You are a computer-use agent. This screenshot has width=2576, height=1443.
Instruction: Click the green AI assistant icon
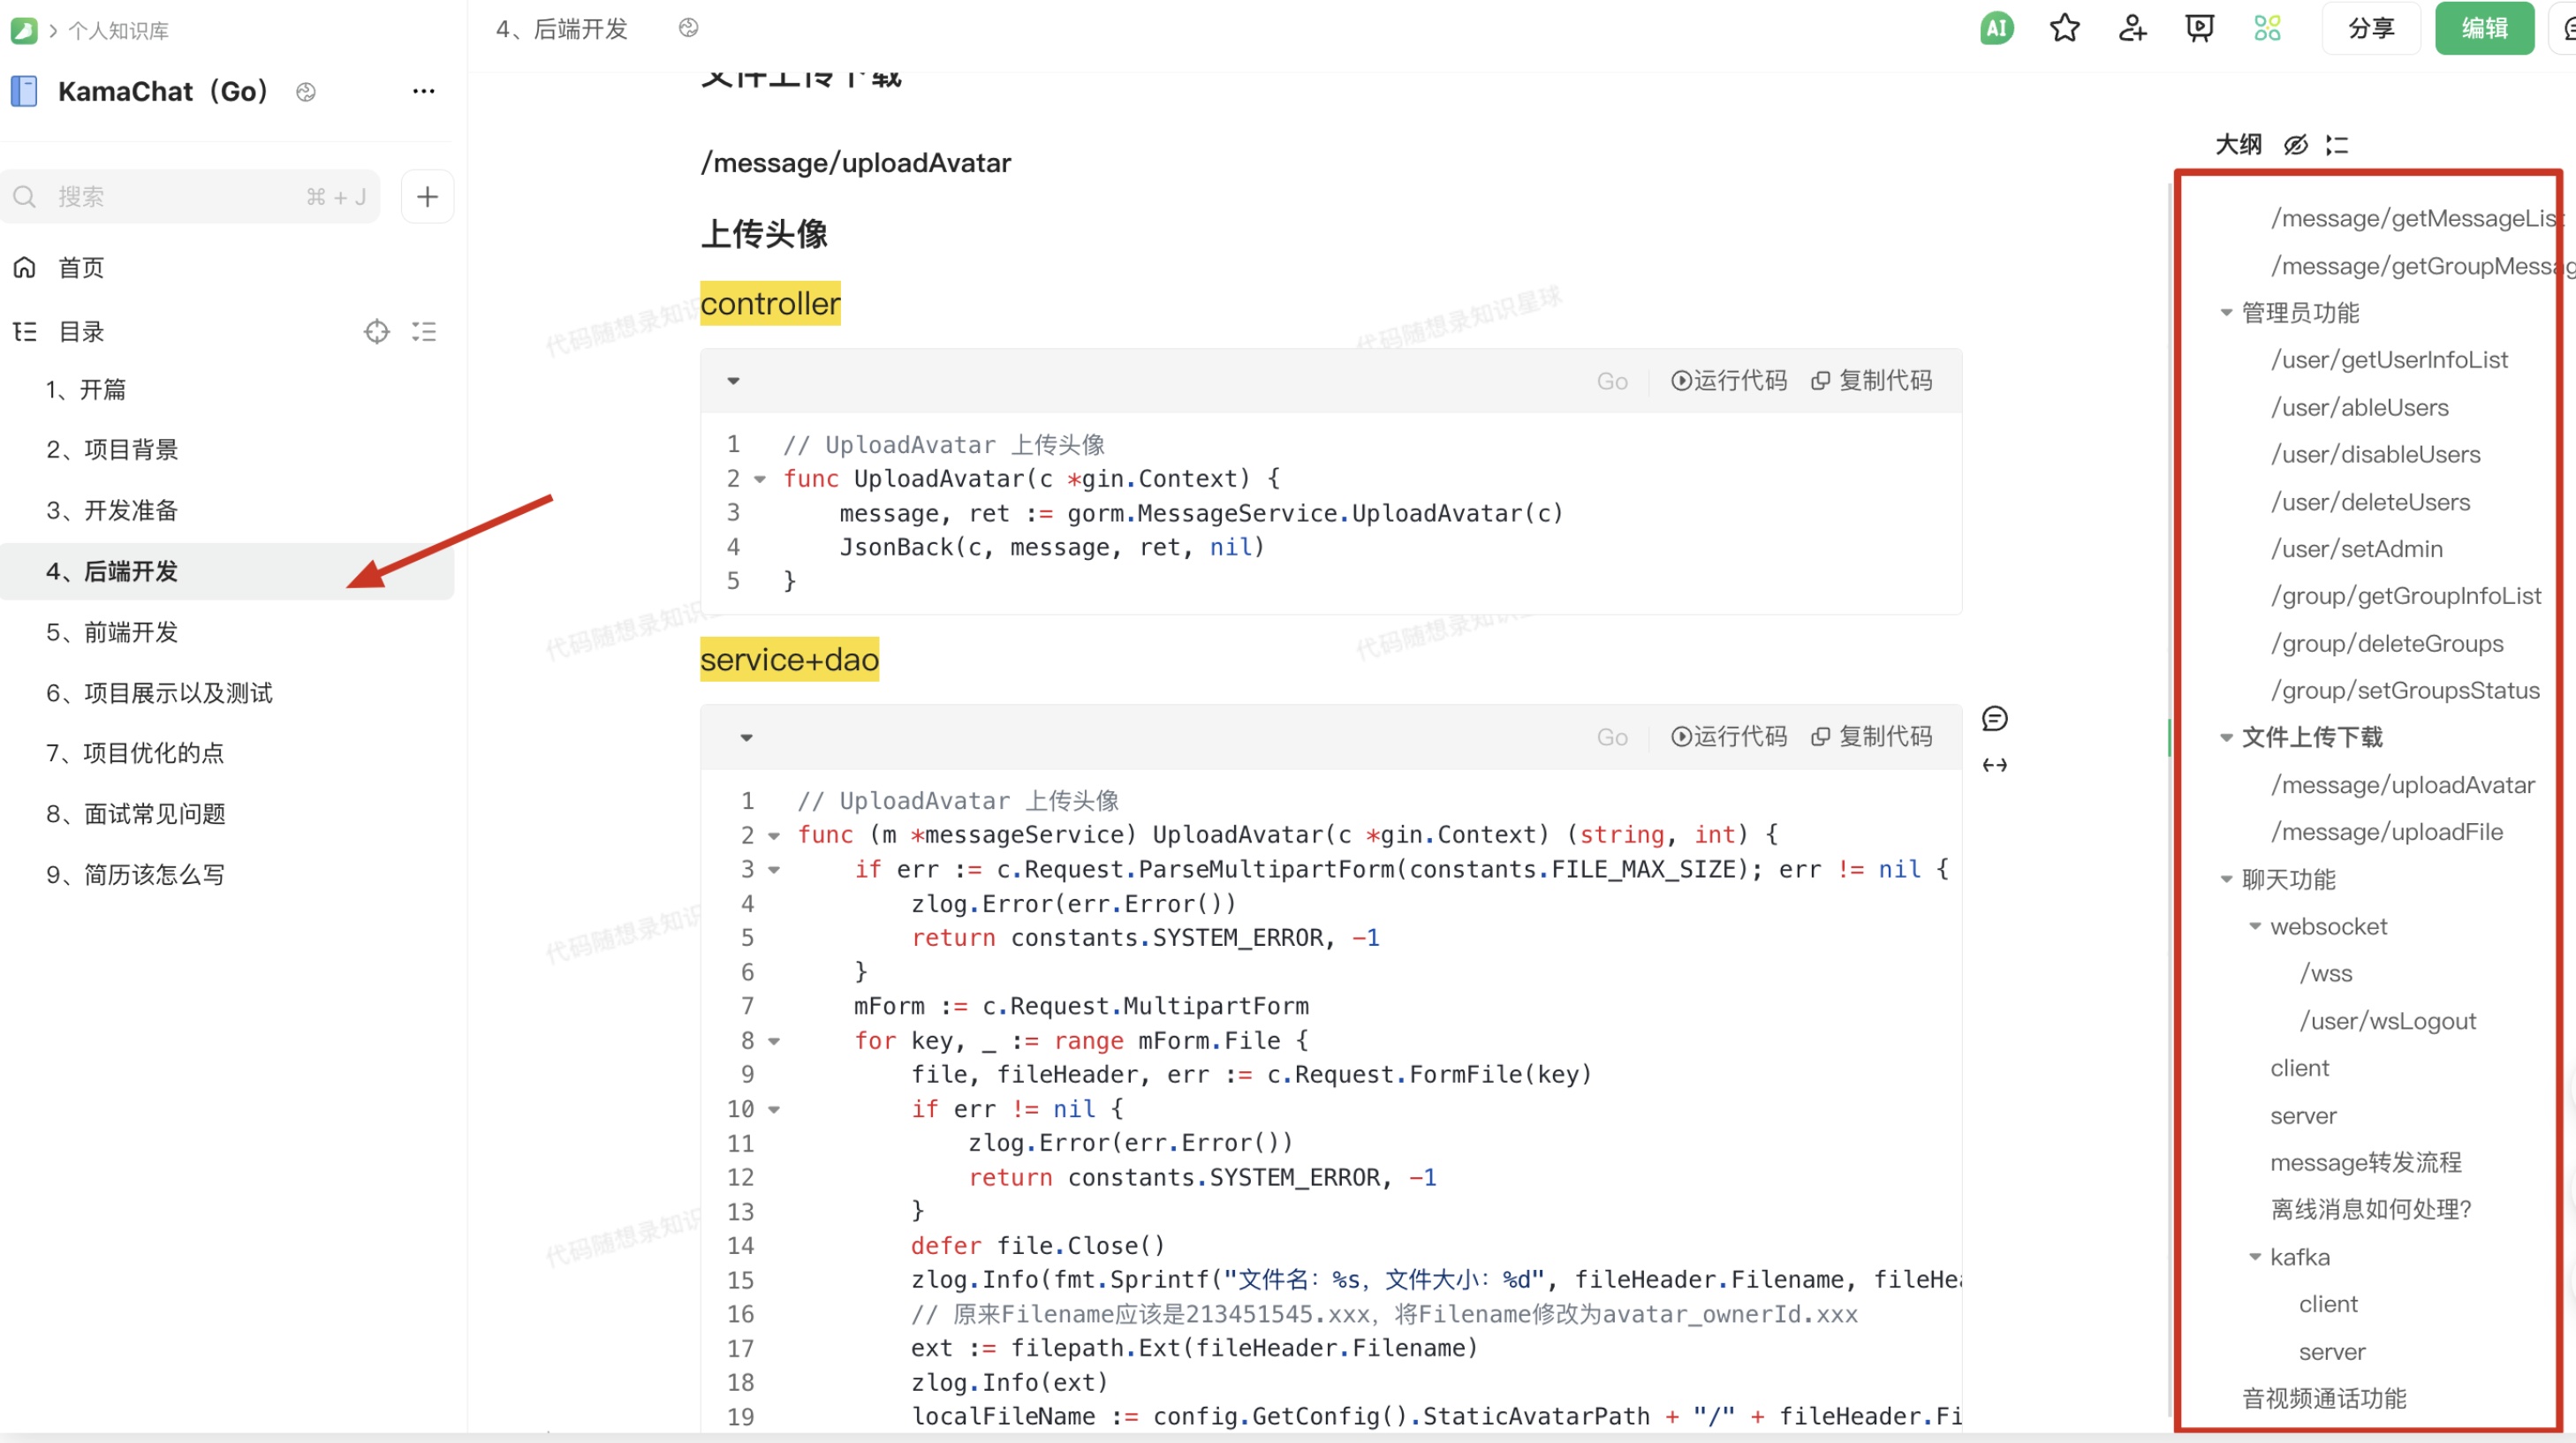pyautogui.click(x=1996, y=28)
